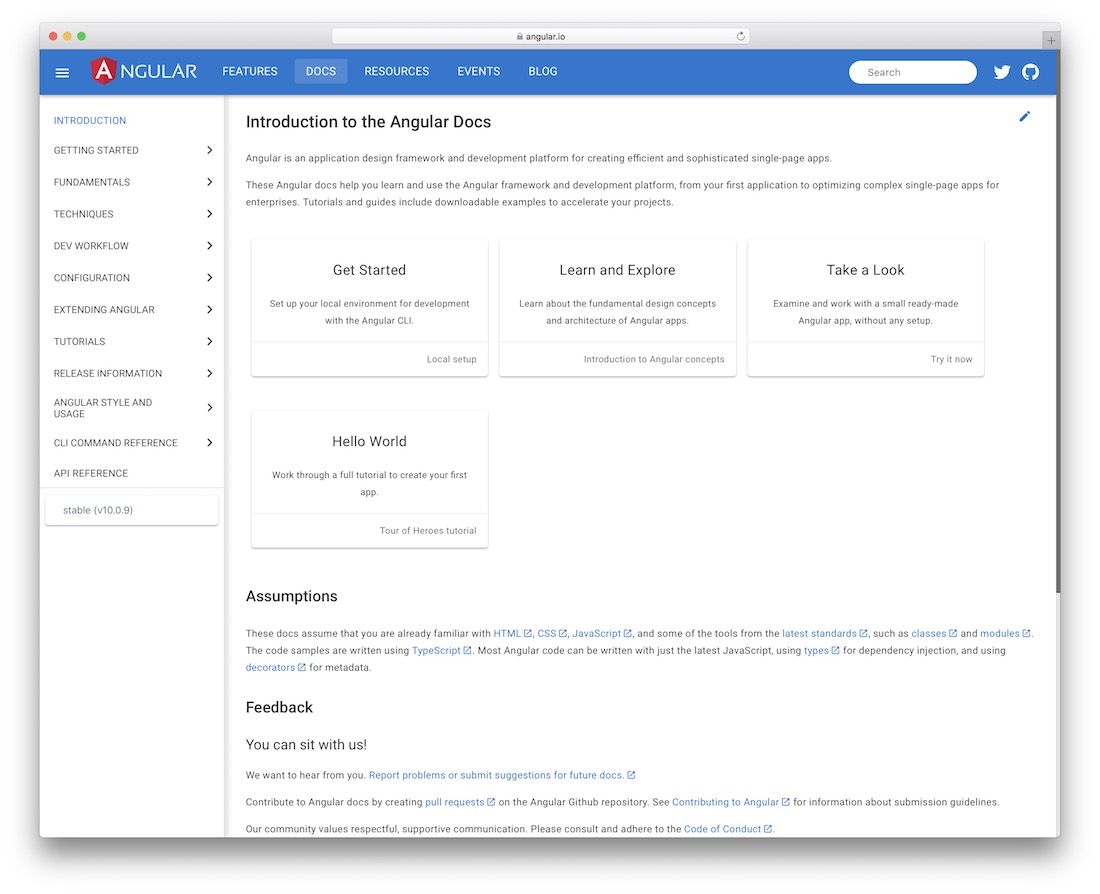Expand the CLI Command Reference chevron

209,443
